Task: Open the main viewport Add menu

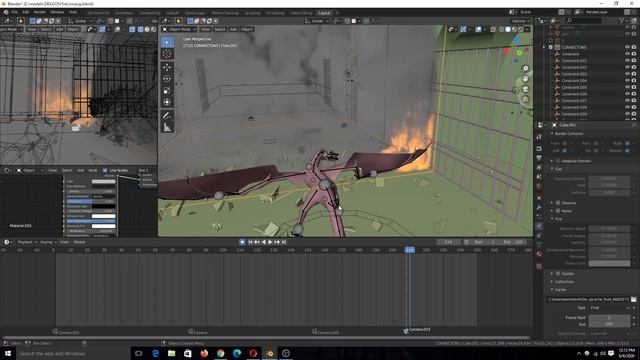Action: 233,29
